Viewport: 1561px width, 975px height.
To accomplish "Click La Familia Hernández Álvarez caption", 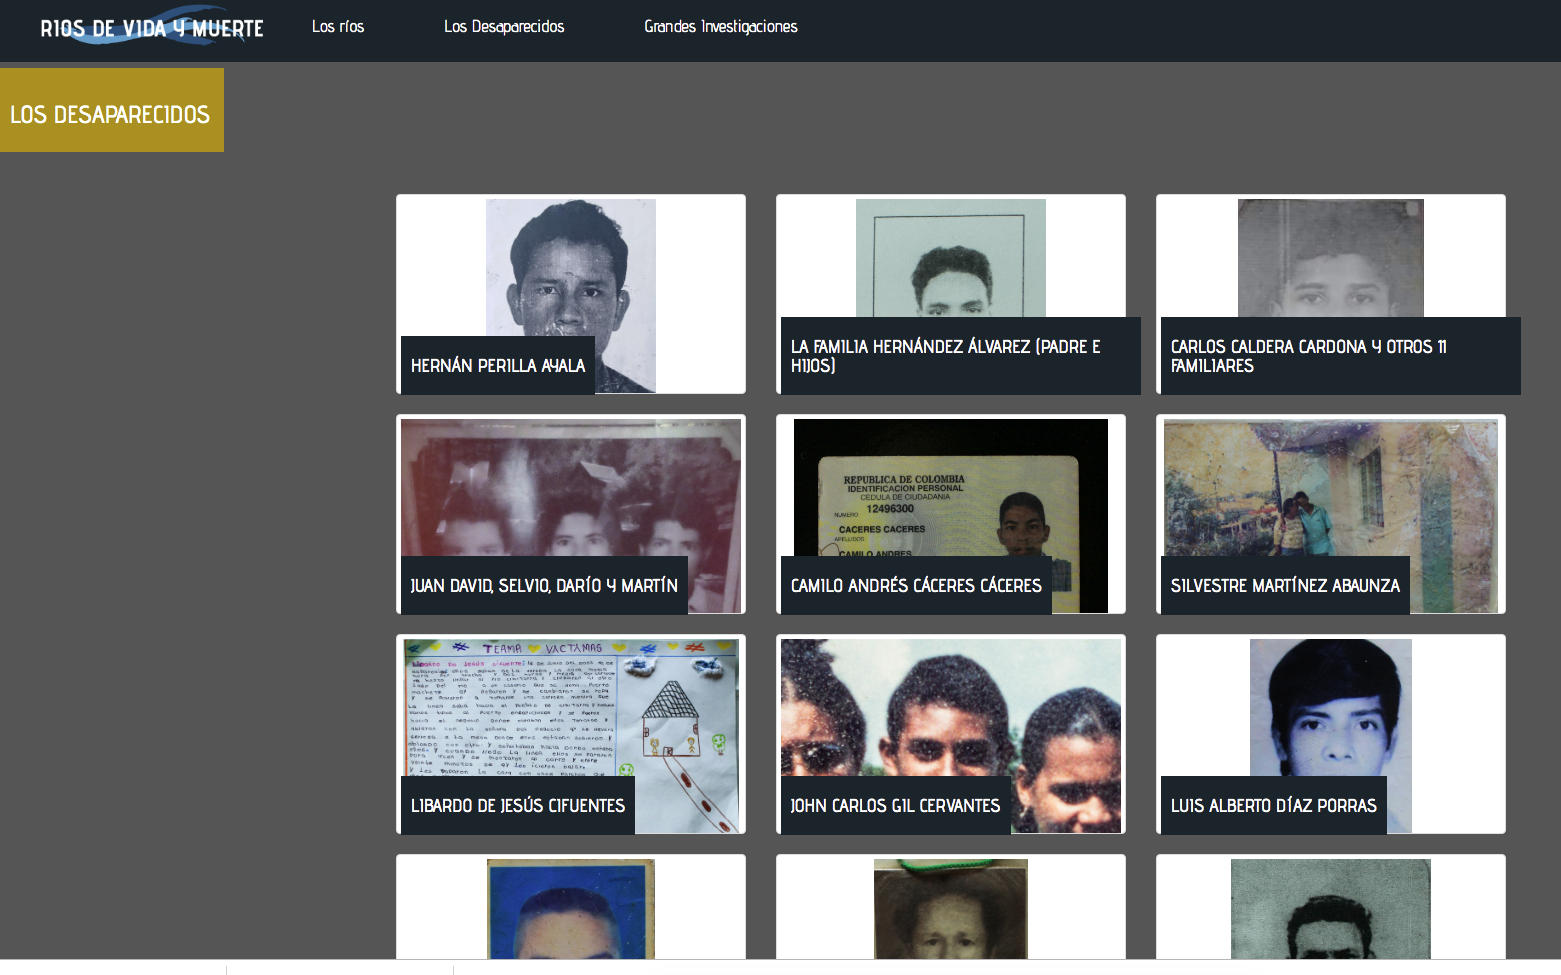I will coord(961,356).
